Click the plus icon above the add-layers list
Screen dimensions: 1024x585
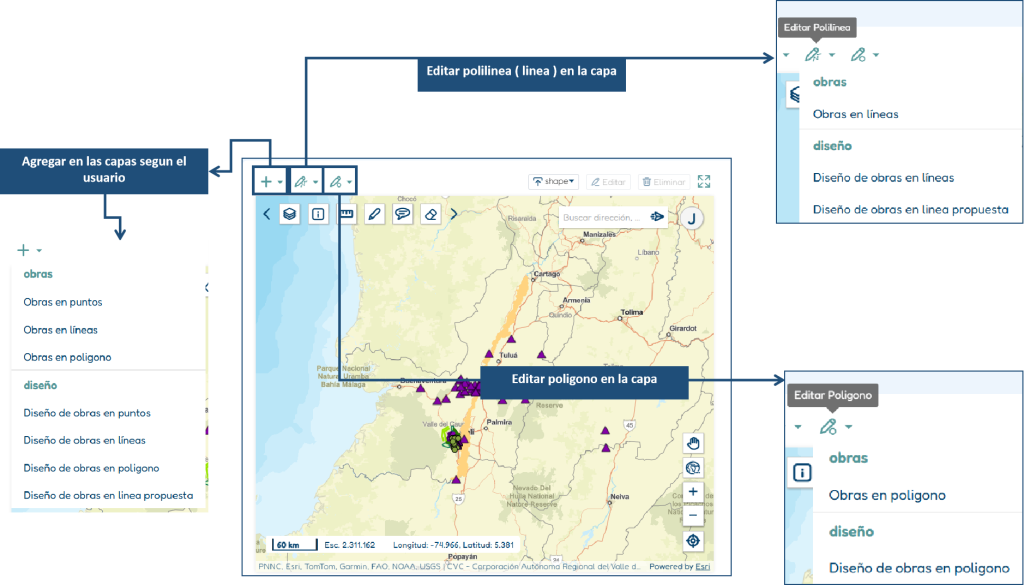(24, 250)
